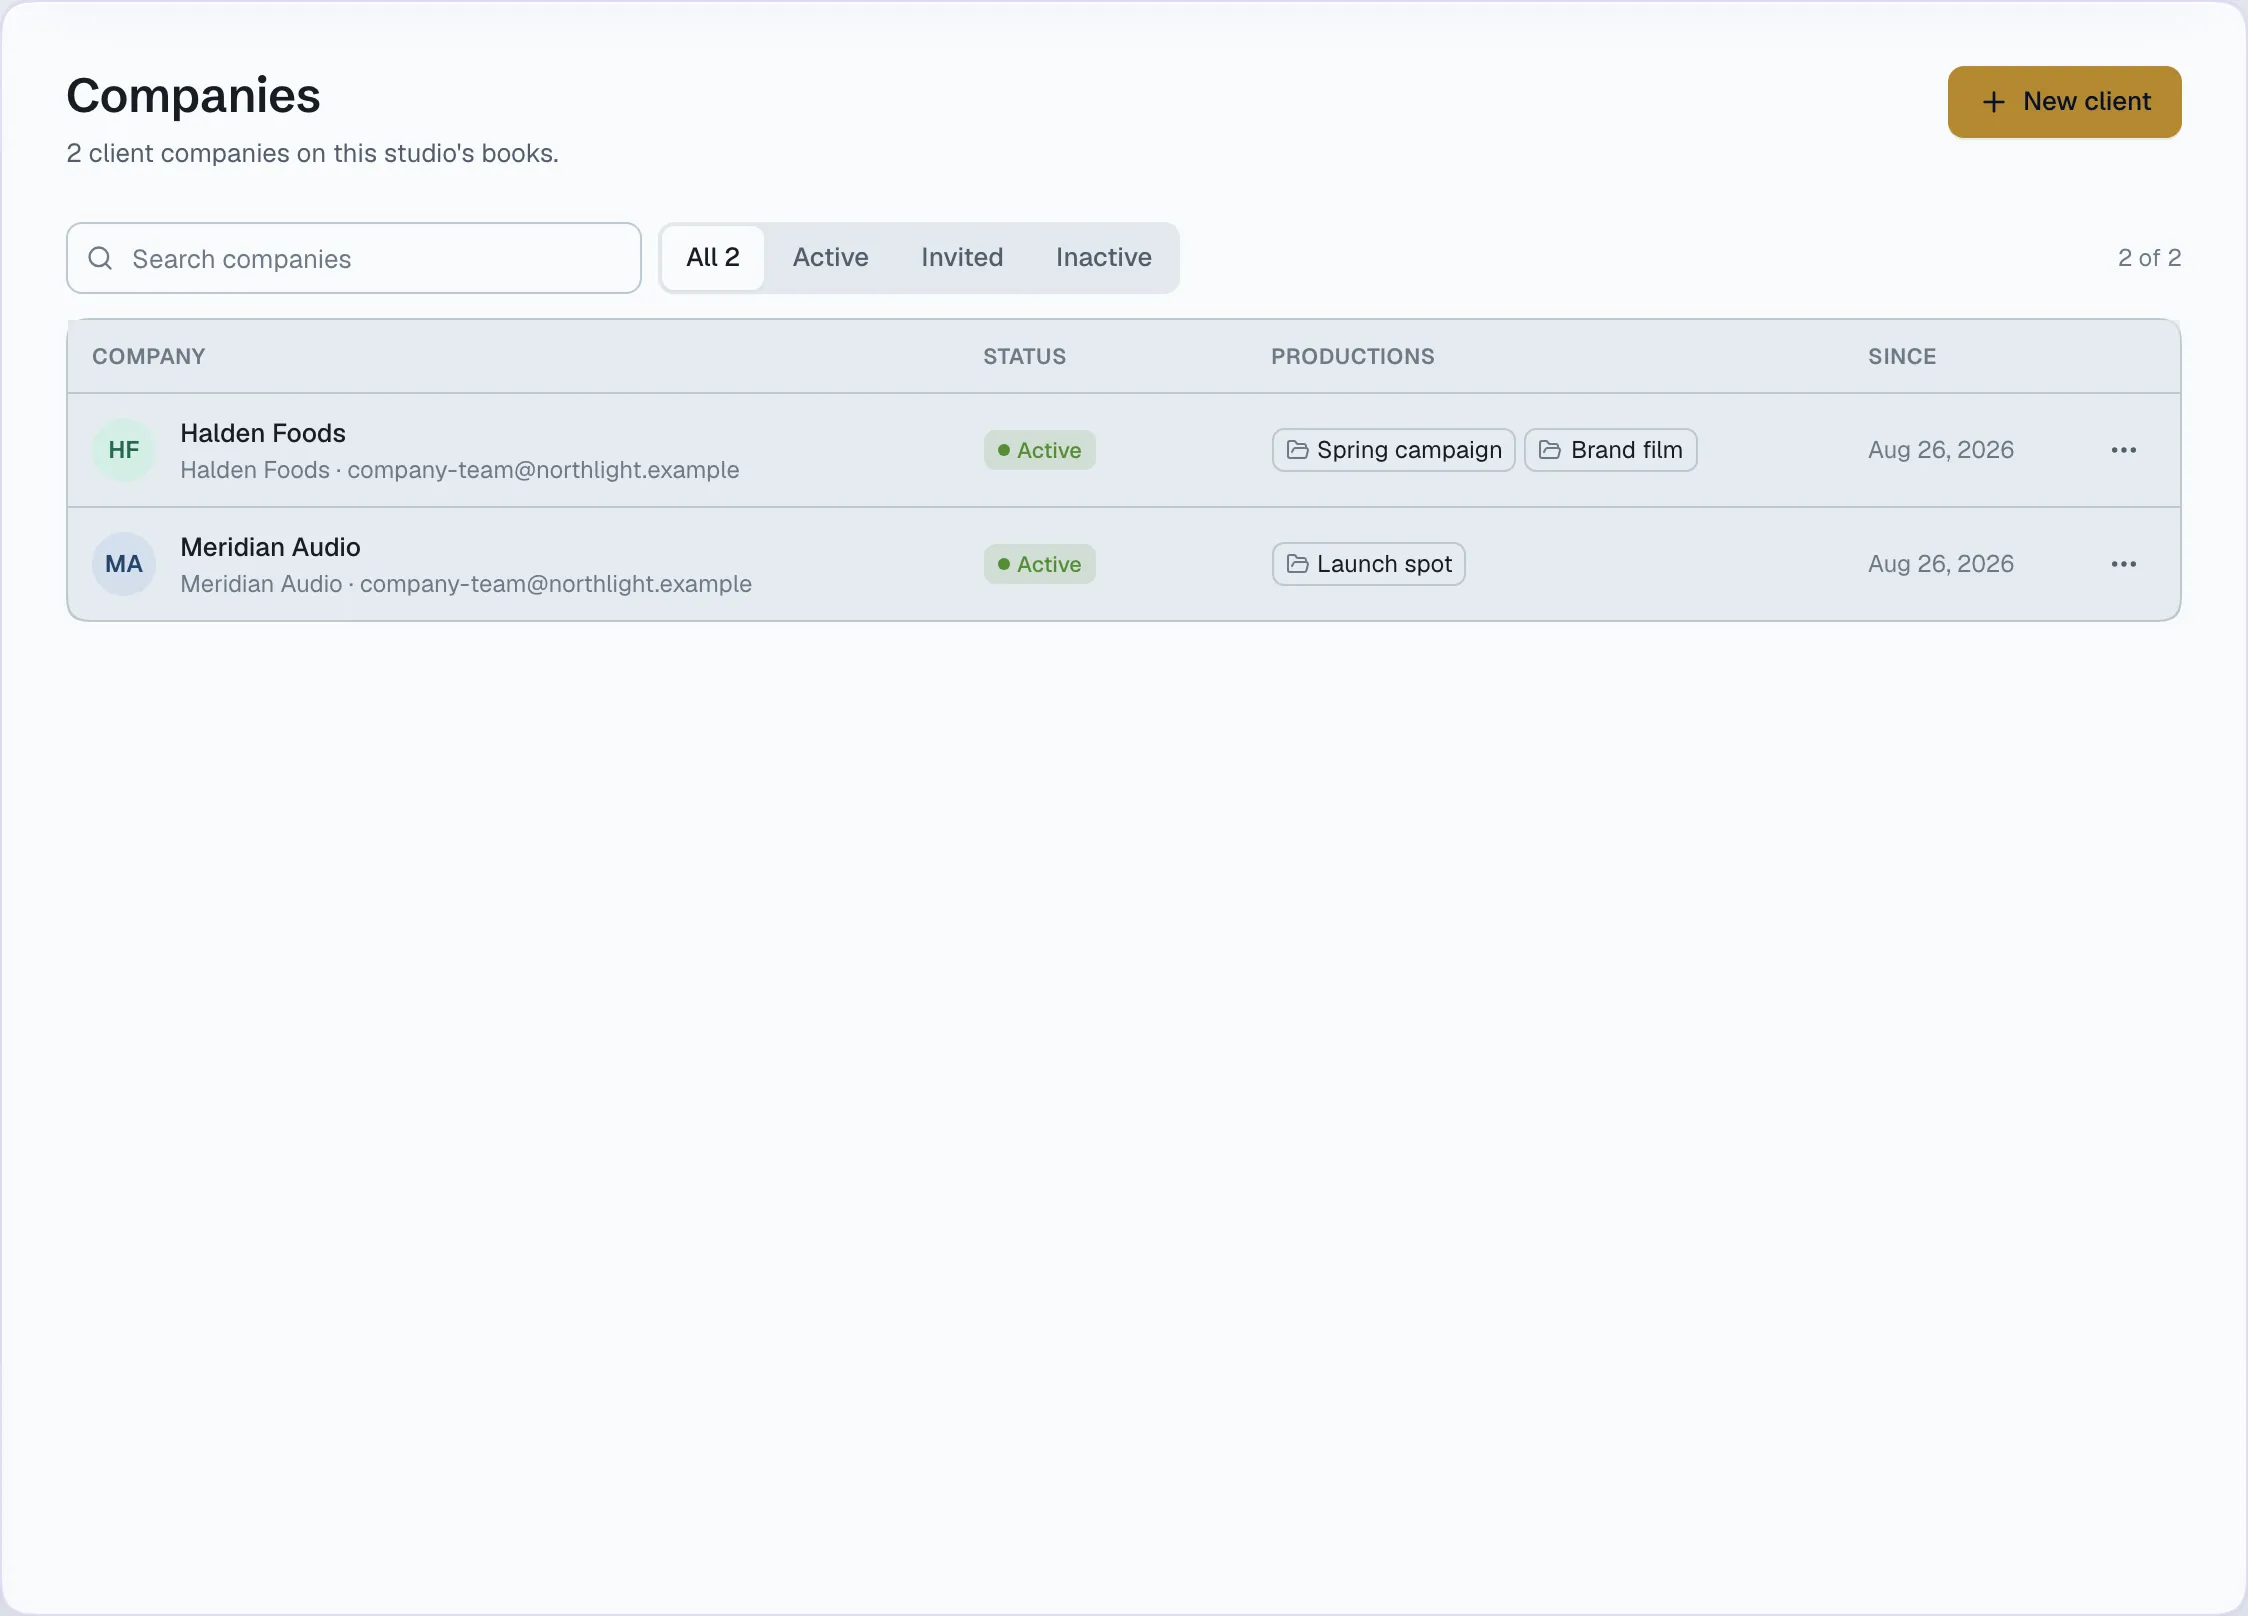This screenshot has width=2248, height=1616.
Task: Click Halden Foods contact email subtitle
Action: tap(460, 470)
